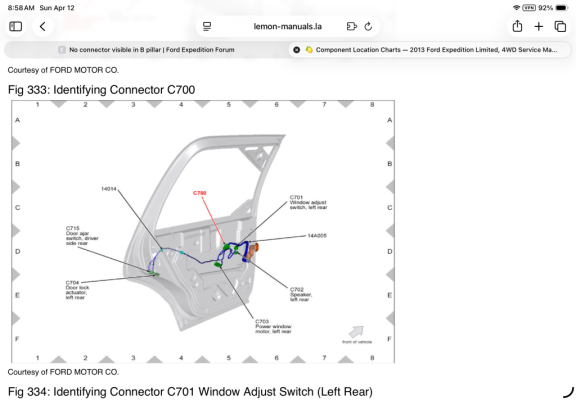Click the extensions icon in address bar
This screenshot has height=400, width=576.
352,26
